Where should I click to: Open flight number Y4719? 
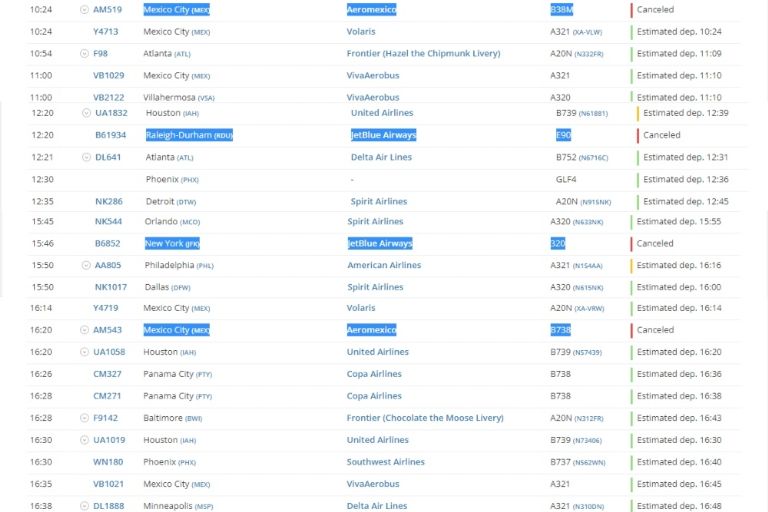pos(105,308)
